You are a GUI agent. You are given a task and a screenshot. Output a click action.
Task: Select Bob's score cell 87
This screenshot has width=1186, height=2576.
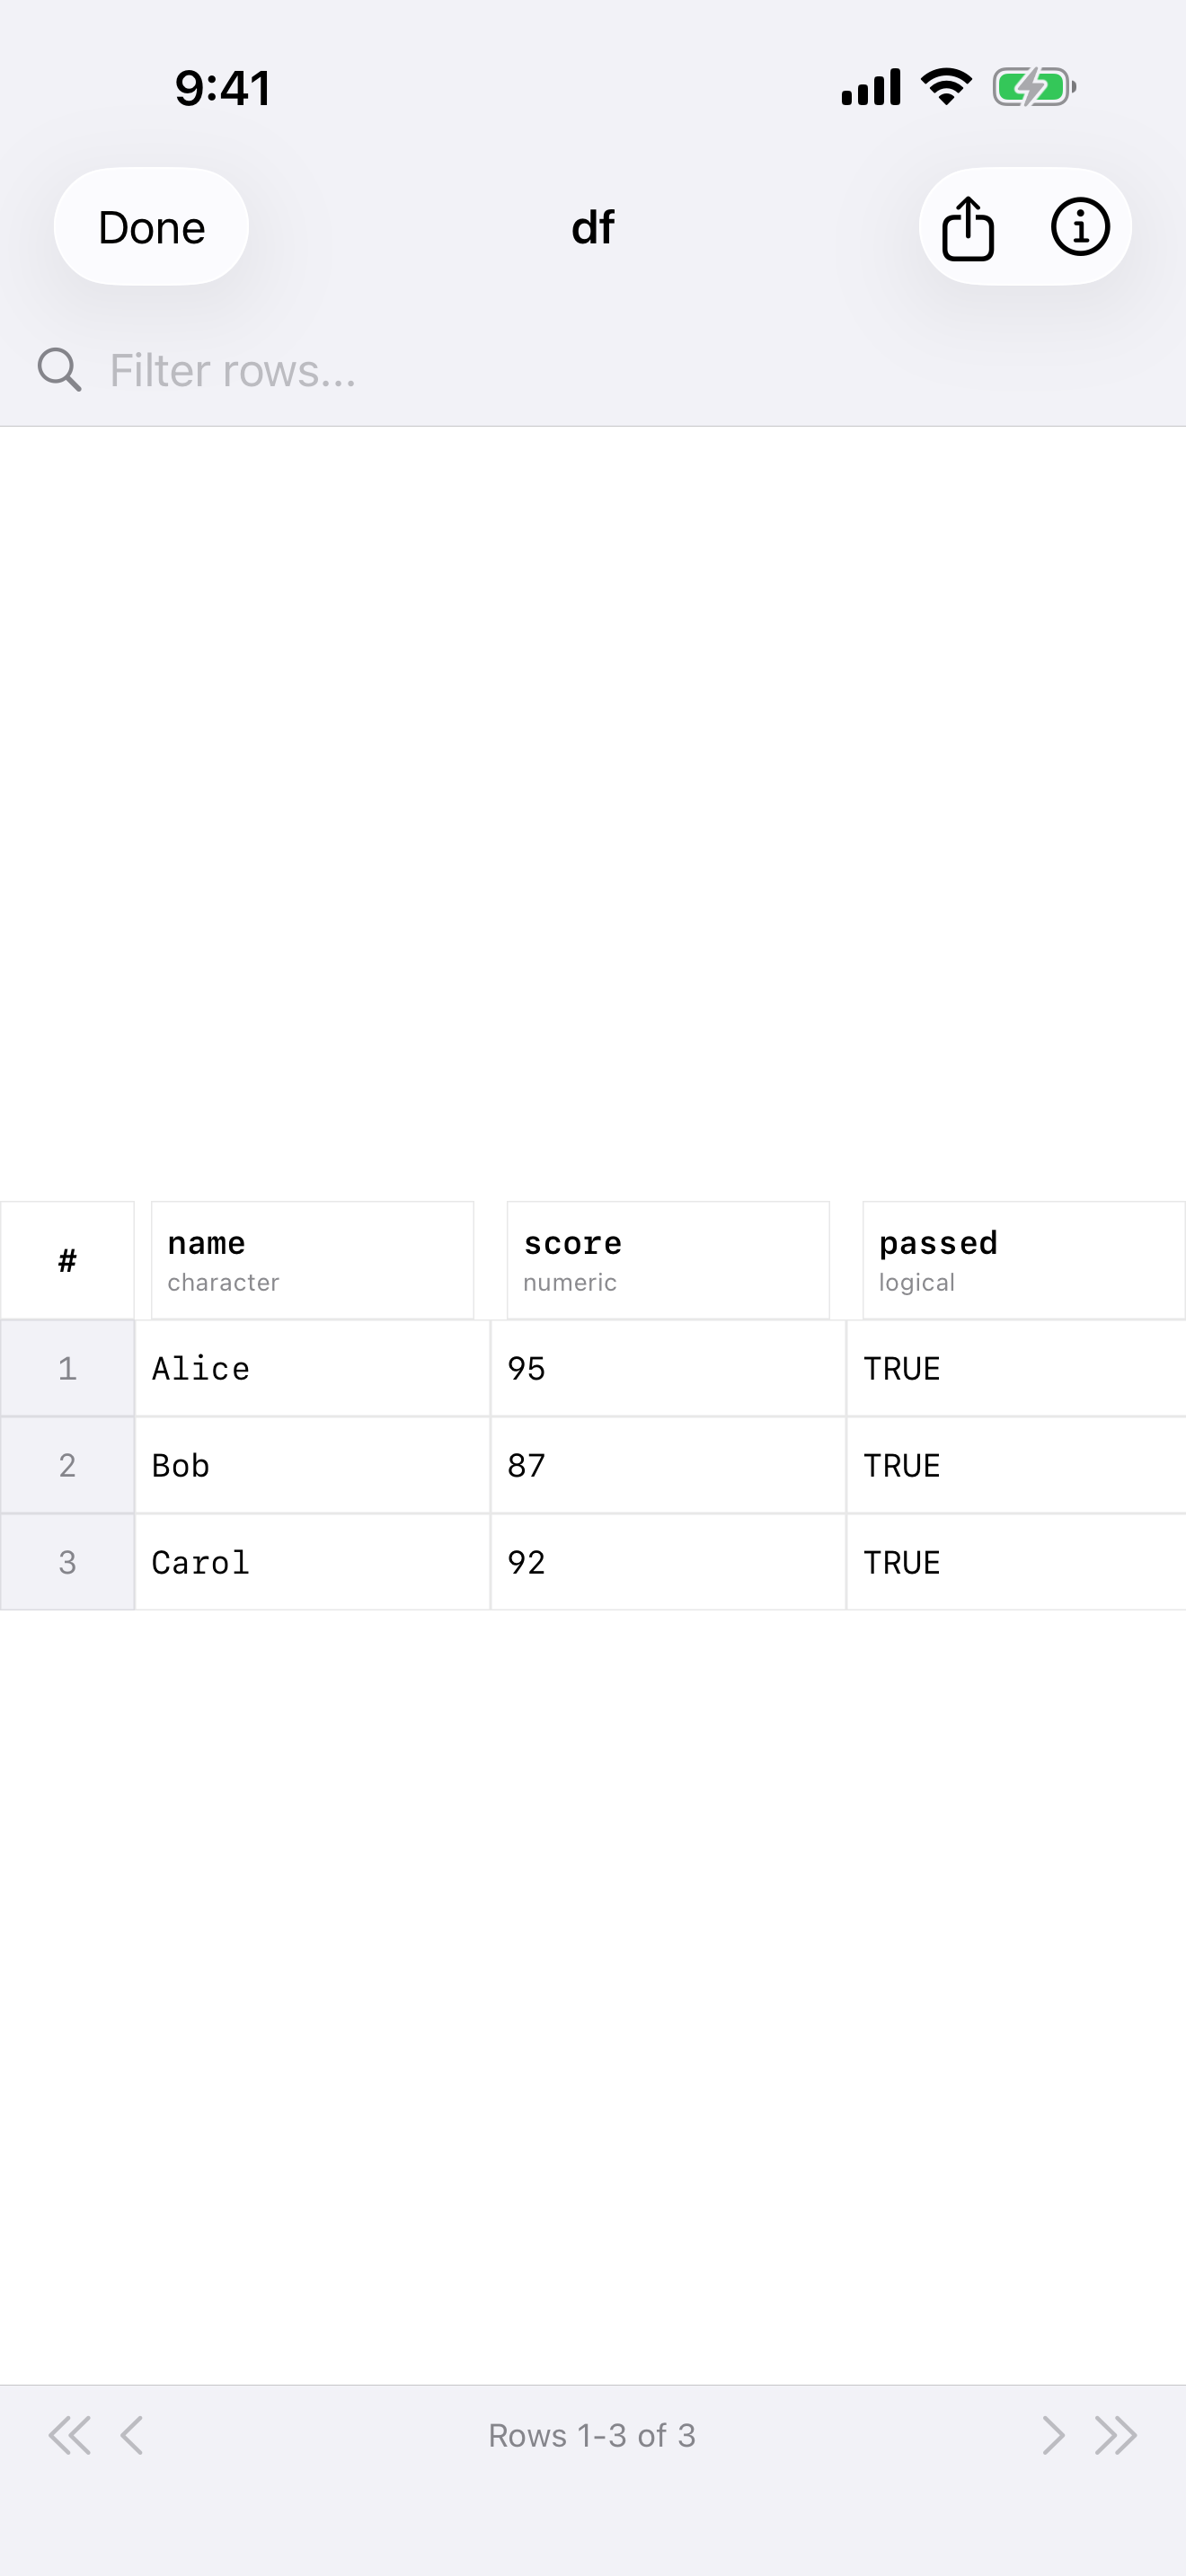coord(668,1465)
